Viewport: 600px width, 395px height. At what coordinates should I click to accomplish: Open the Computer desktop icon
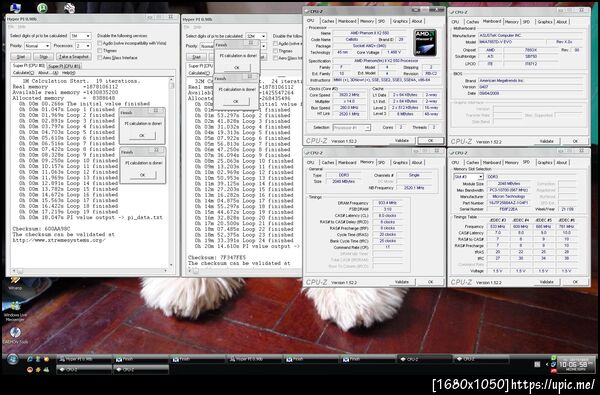click(x=15, y=7)
